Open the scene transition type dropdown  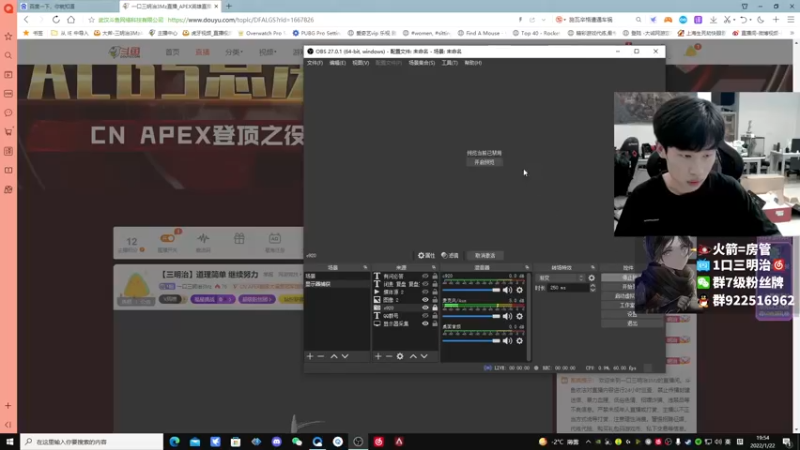(561, 278)
